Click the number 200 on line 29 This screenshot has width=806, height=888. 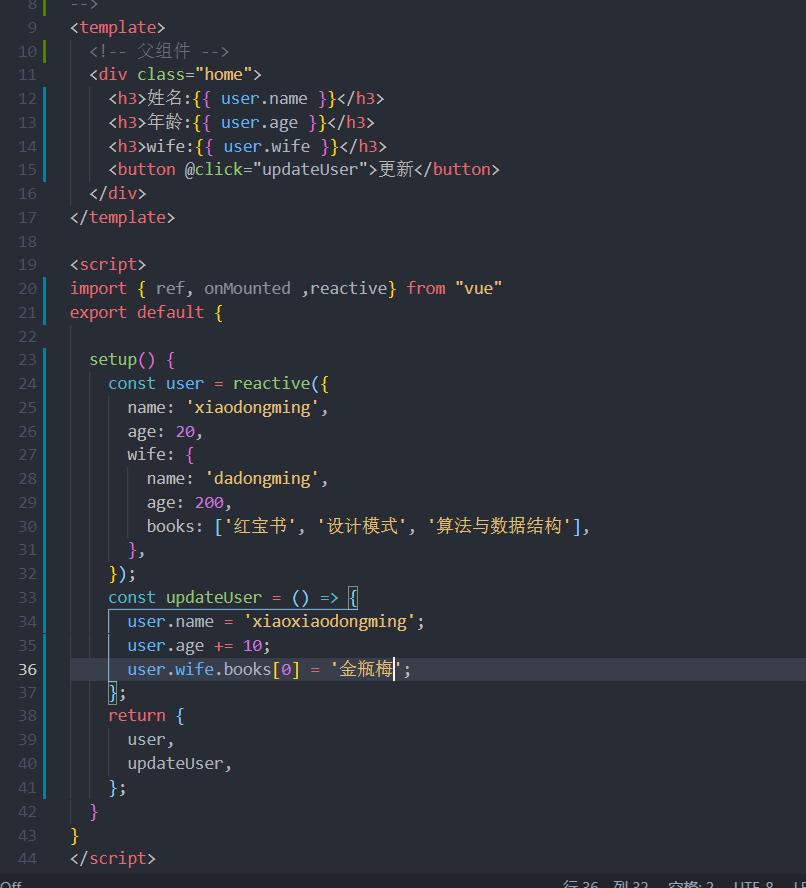tap(209, 503)
